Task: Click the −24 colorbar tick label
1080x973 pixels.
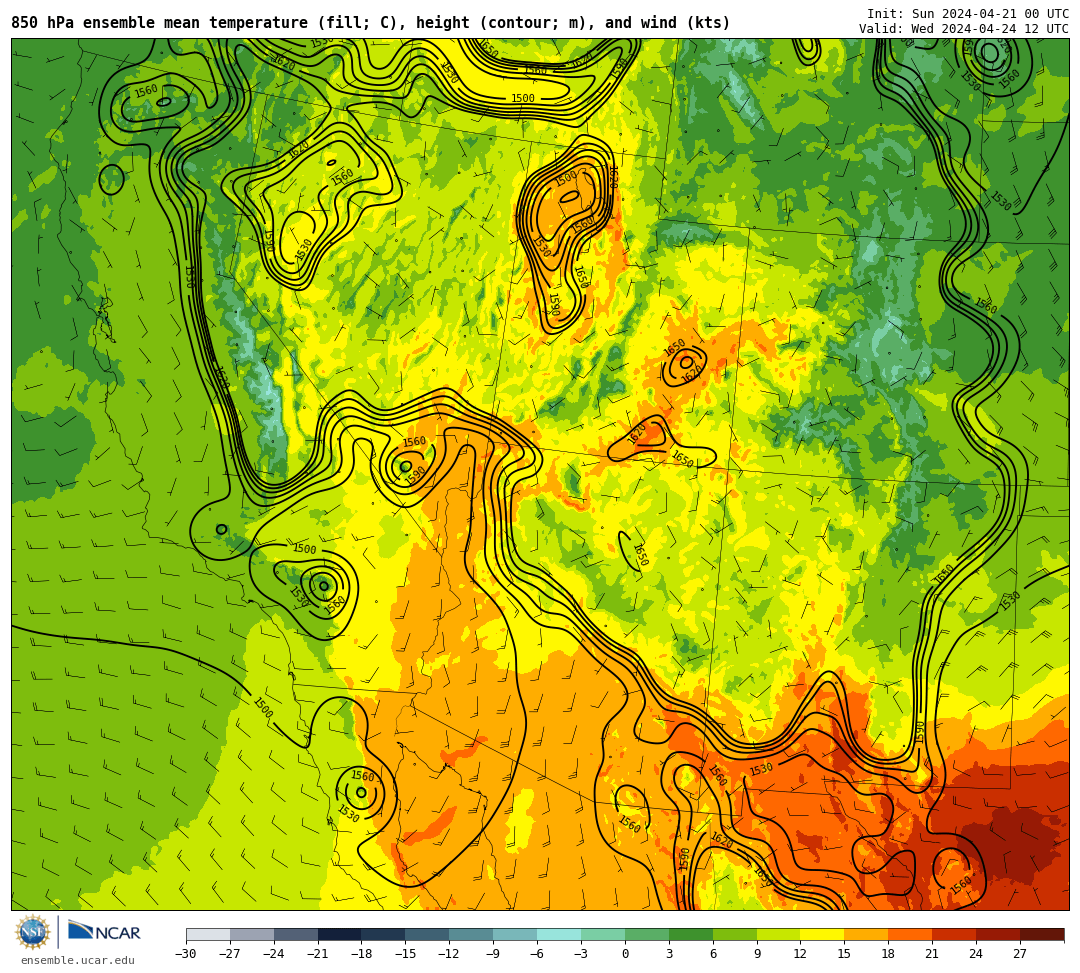Action: [x=274, y=954]
